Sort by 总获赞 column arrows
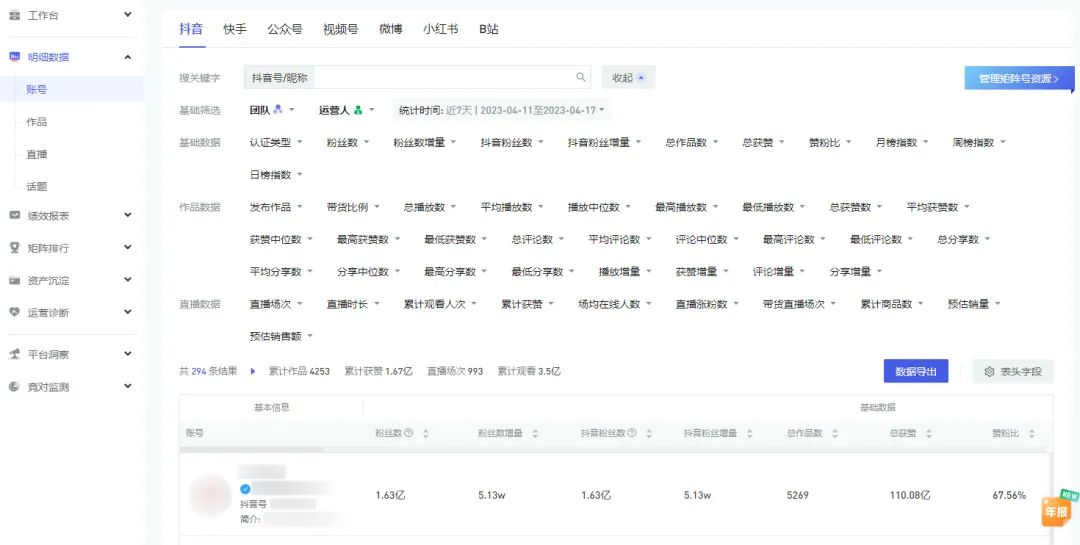The height and width of the screenshot is (545, 1080). pyautogui.click(x=928, y=434)
